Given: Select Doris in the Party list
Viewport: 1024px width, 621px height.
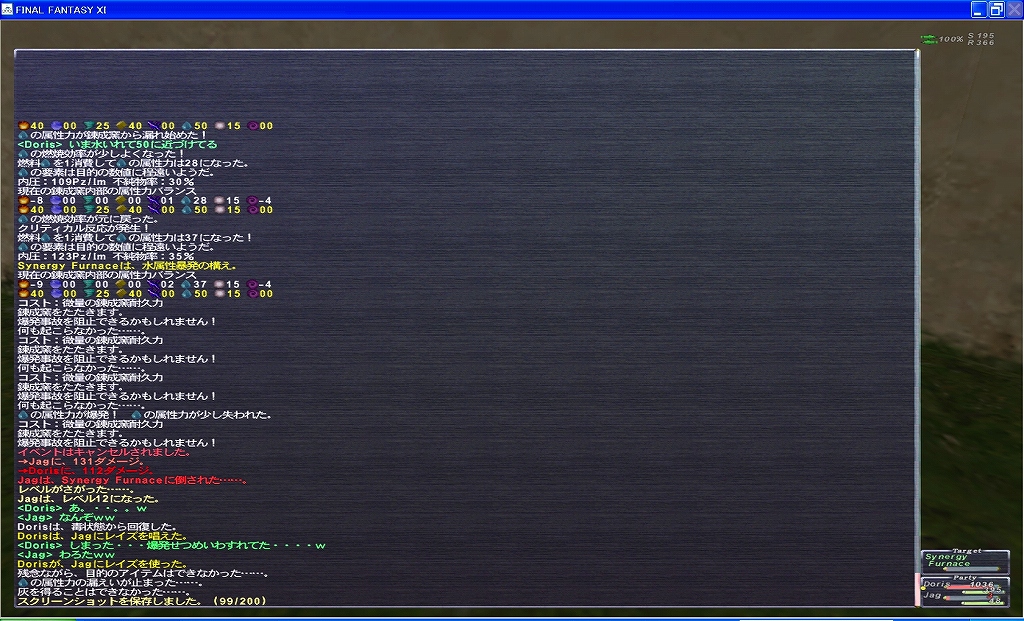Looking at the screenshot, I should coord(936,584).
